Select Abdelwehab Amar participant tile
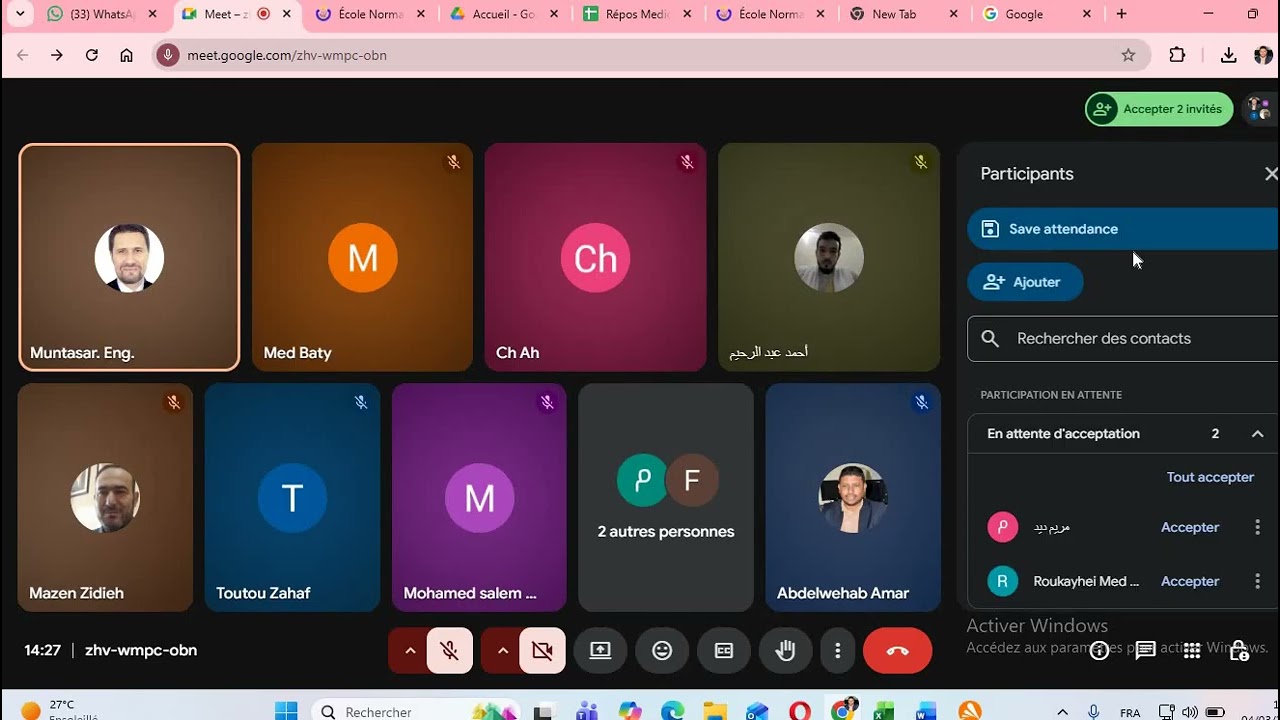 point(853,497)
